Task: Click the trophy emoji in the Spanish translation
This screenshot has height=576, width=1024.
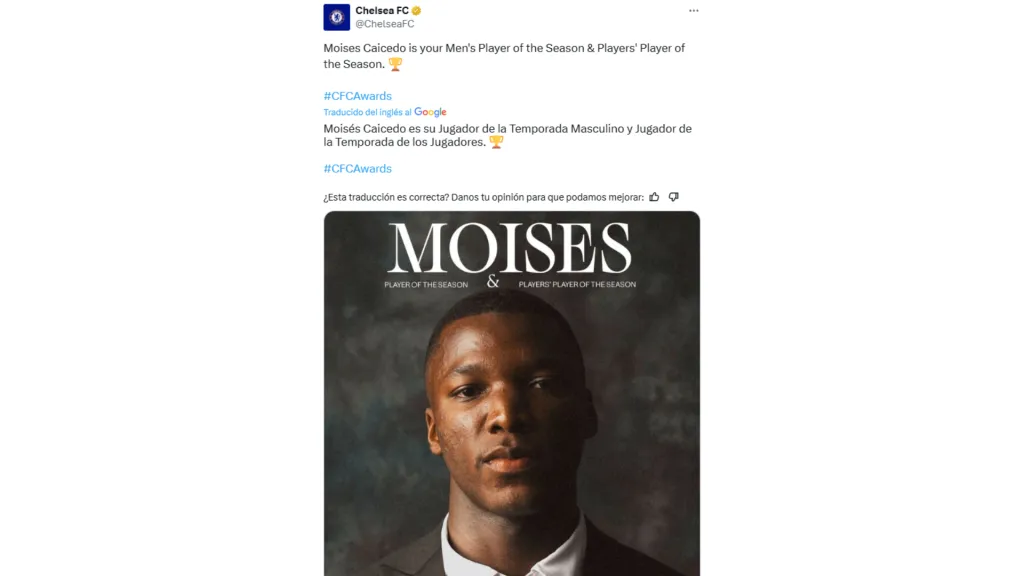Action: (496, 142)
